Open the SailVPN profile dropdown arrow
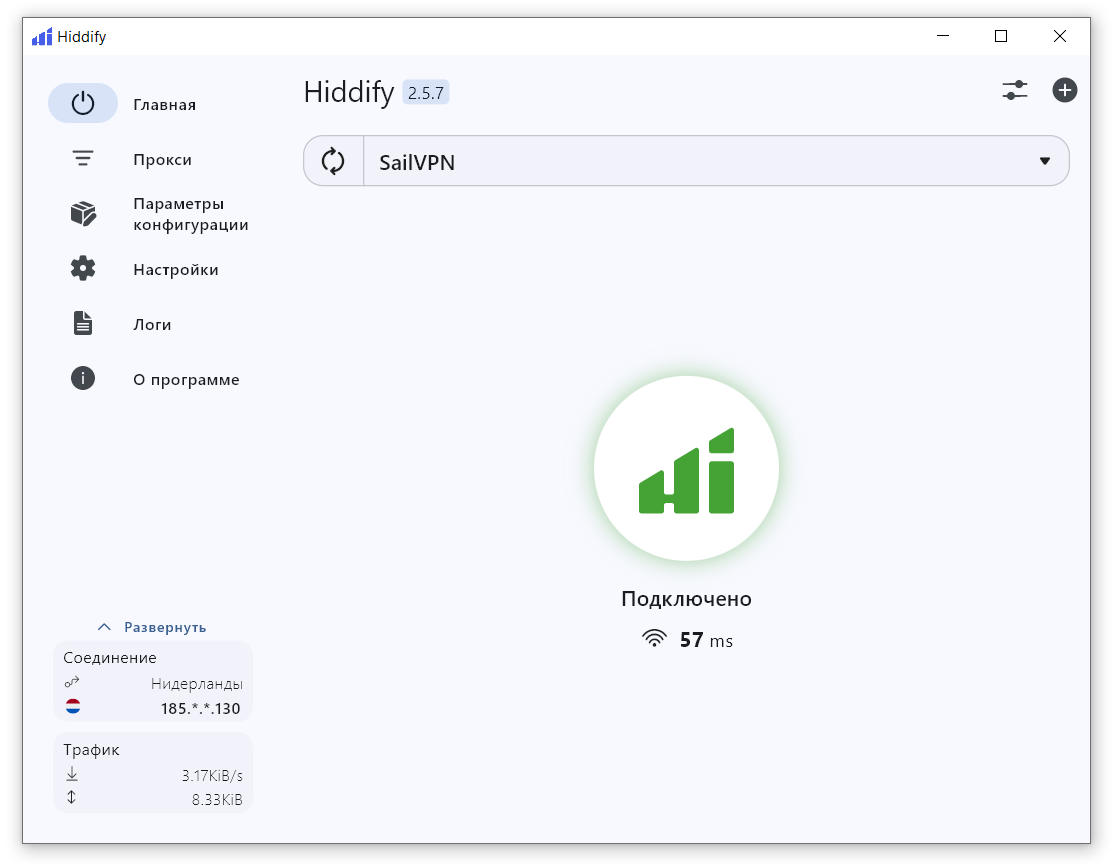The width and height of the screenshot is (1120, 864). coord(1045,161)
